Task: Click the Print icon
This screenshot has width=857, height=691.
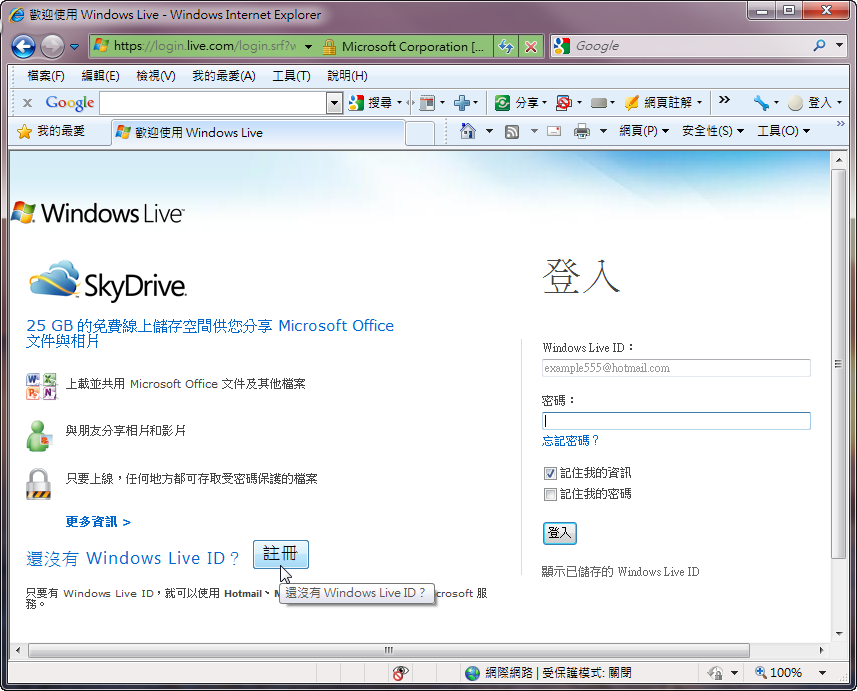Action: 582,131
